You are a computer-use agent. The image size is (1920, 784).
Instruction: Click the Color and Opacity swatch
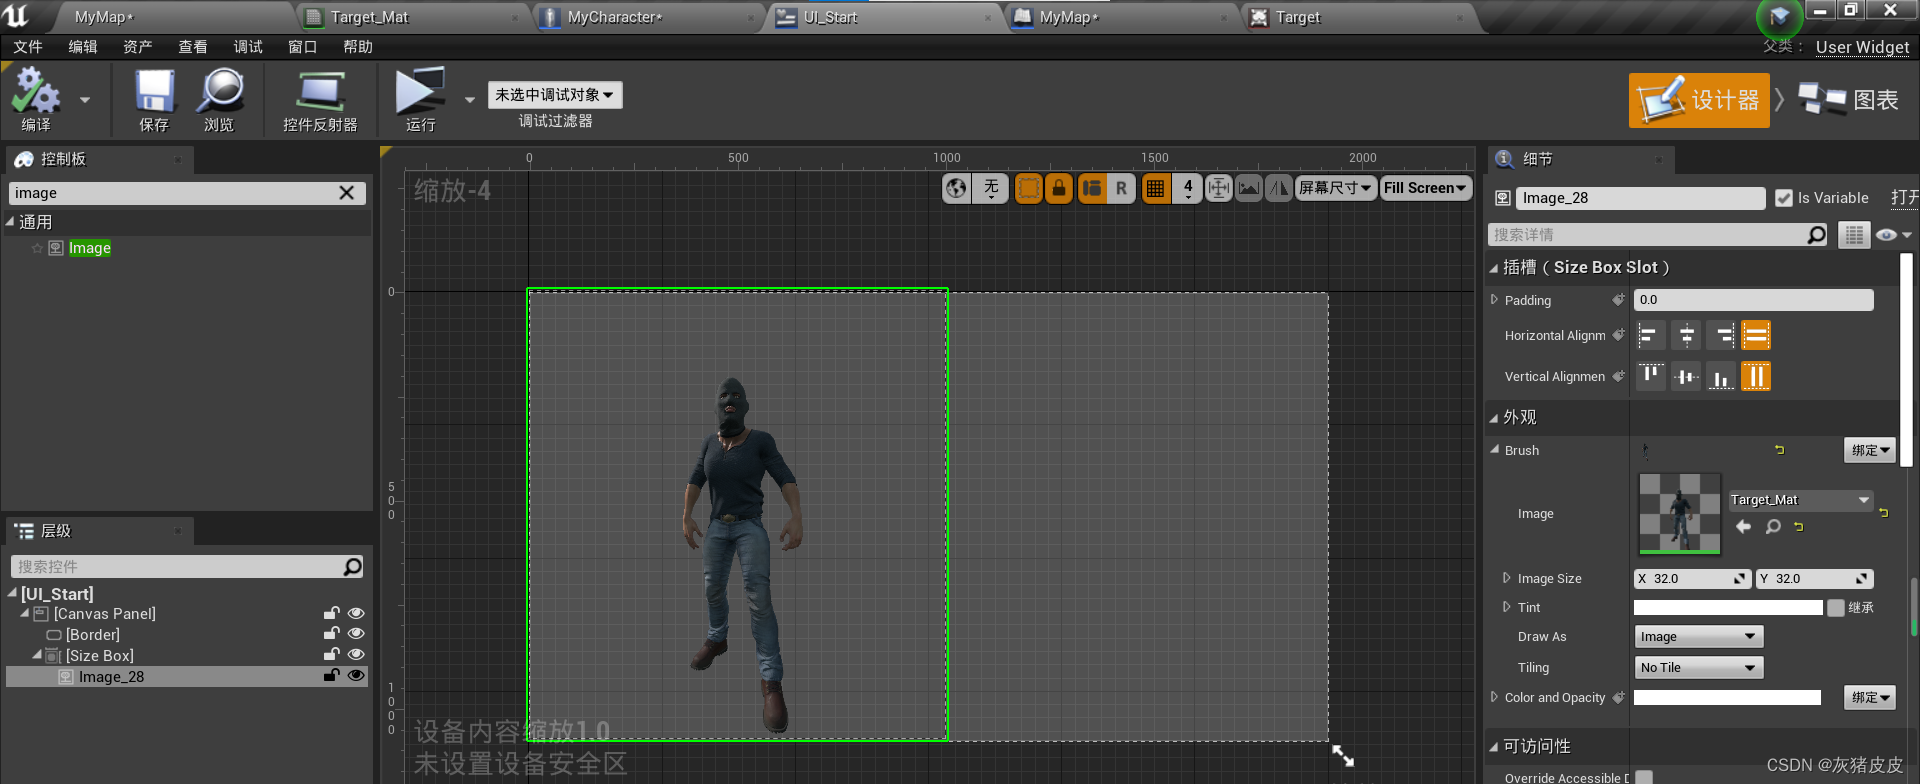coord(1727,697)
